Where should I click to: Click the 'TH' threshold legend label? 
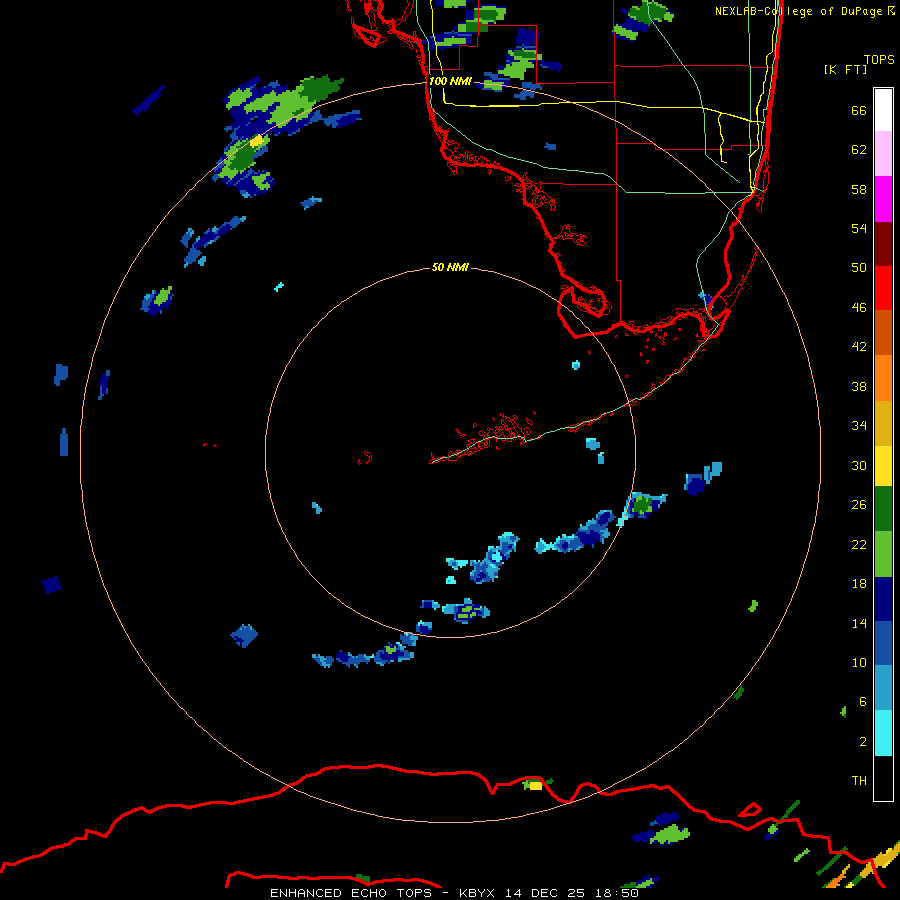click(x=859, y=781)
